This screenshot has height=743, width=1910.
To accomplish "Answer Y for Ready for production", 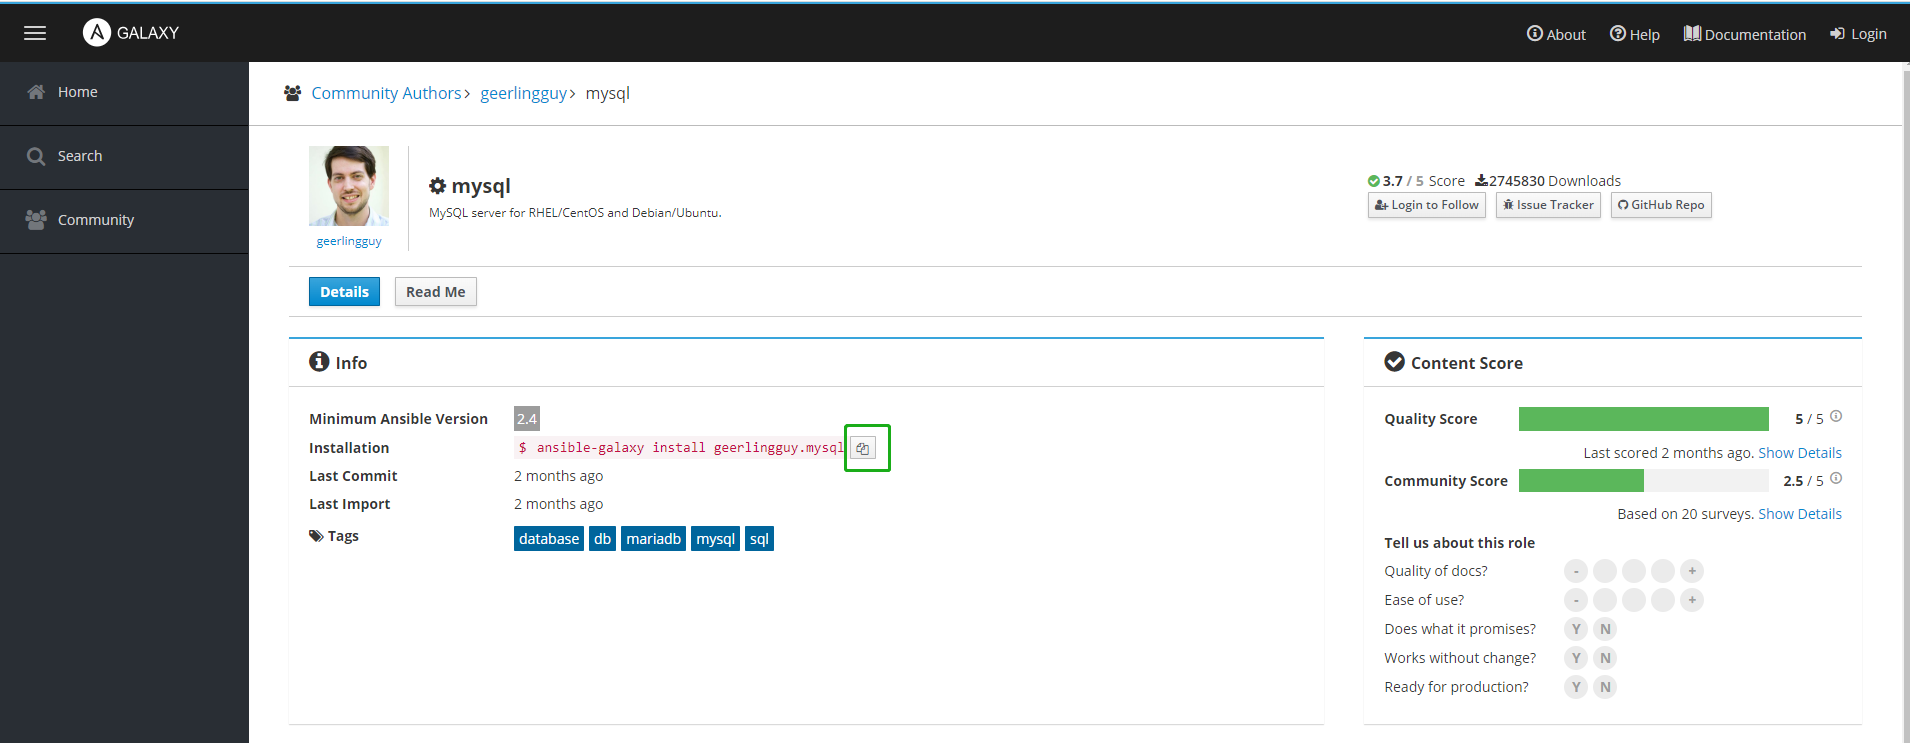I will tap(1576, 687).
